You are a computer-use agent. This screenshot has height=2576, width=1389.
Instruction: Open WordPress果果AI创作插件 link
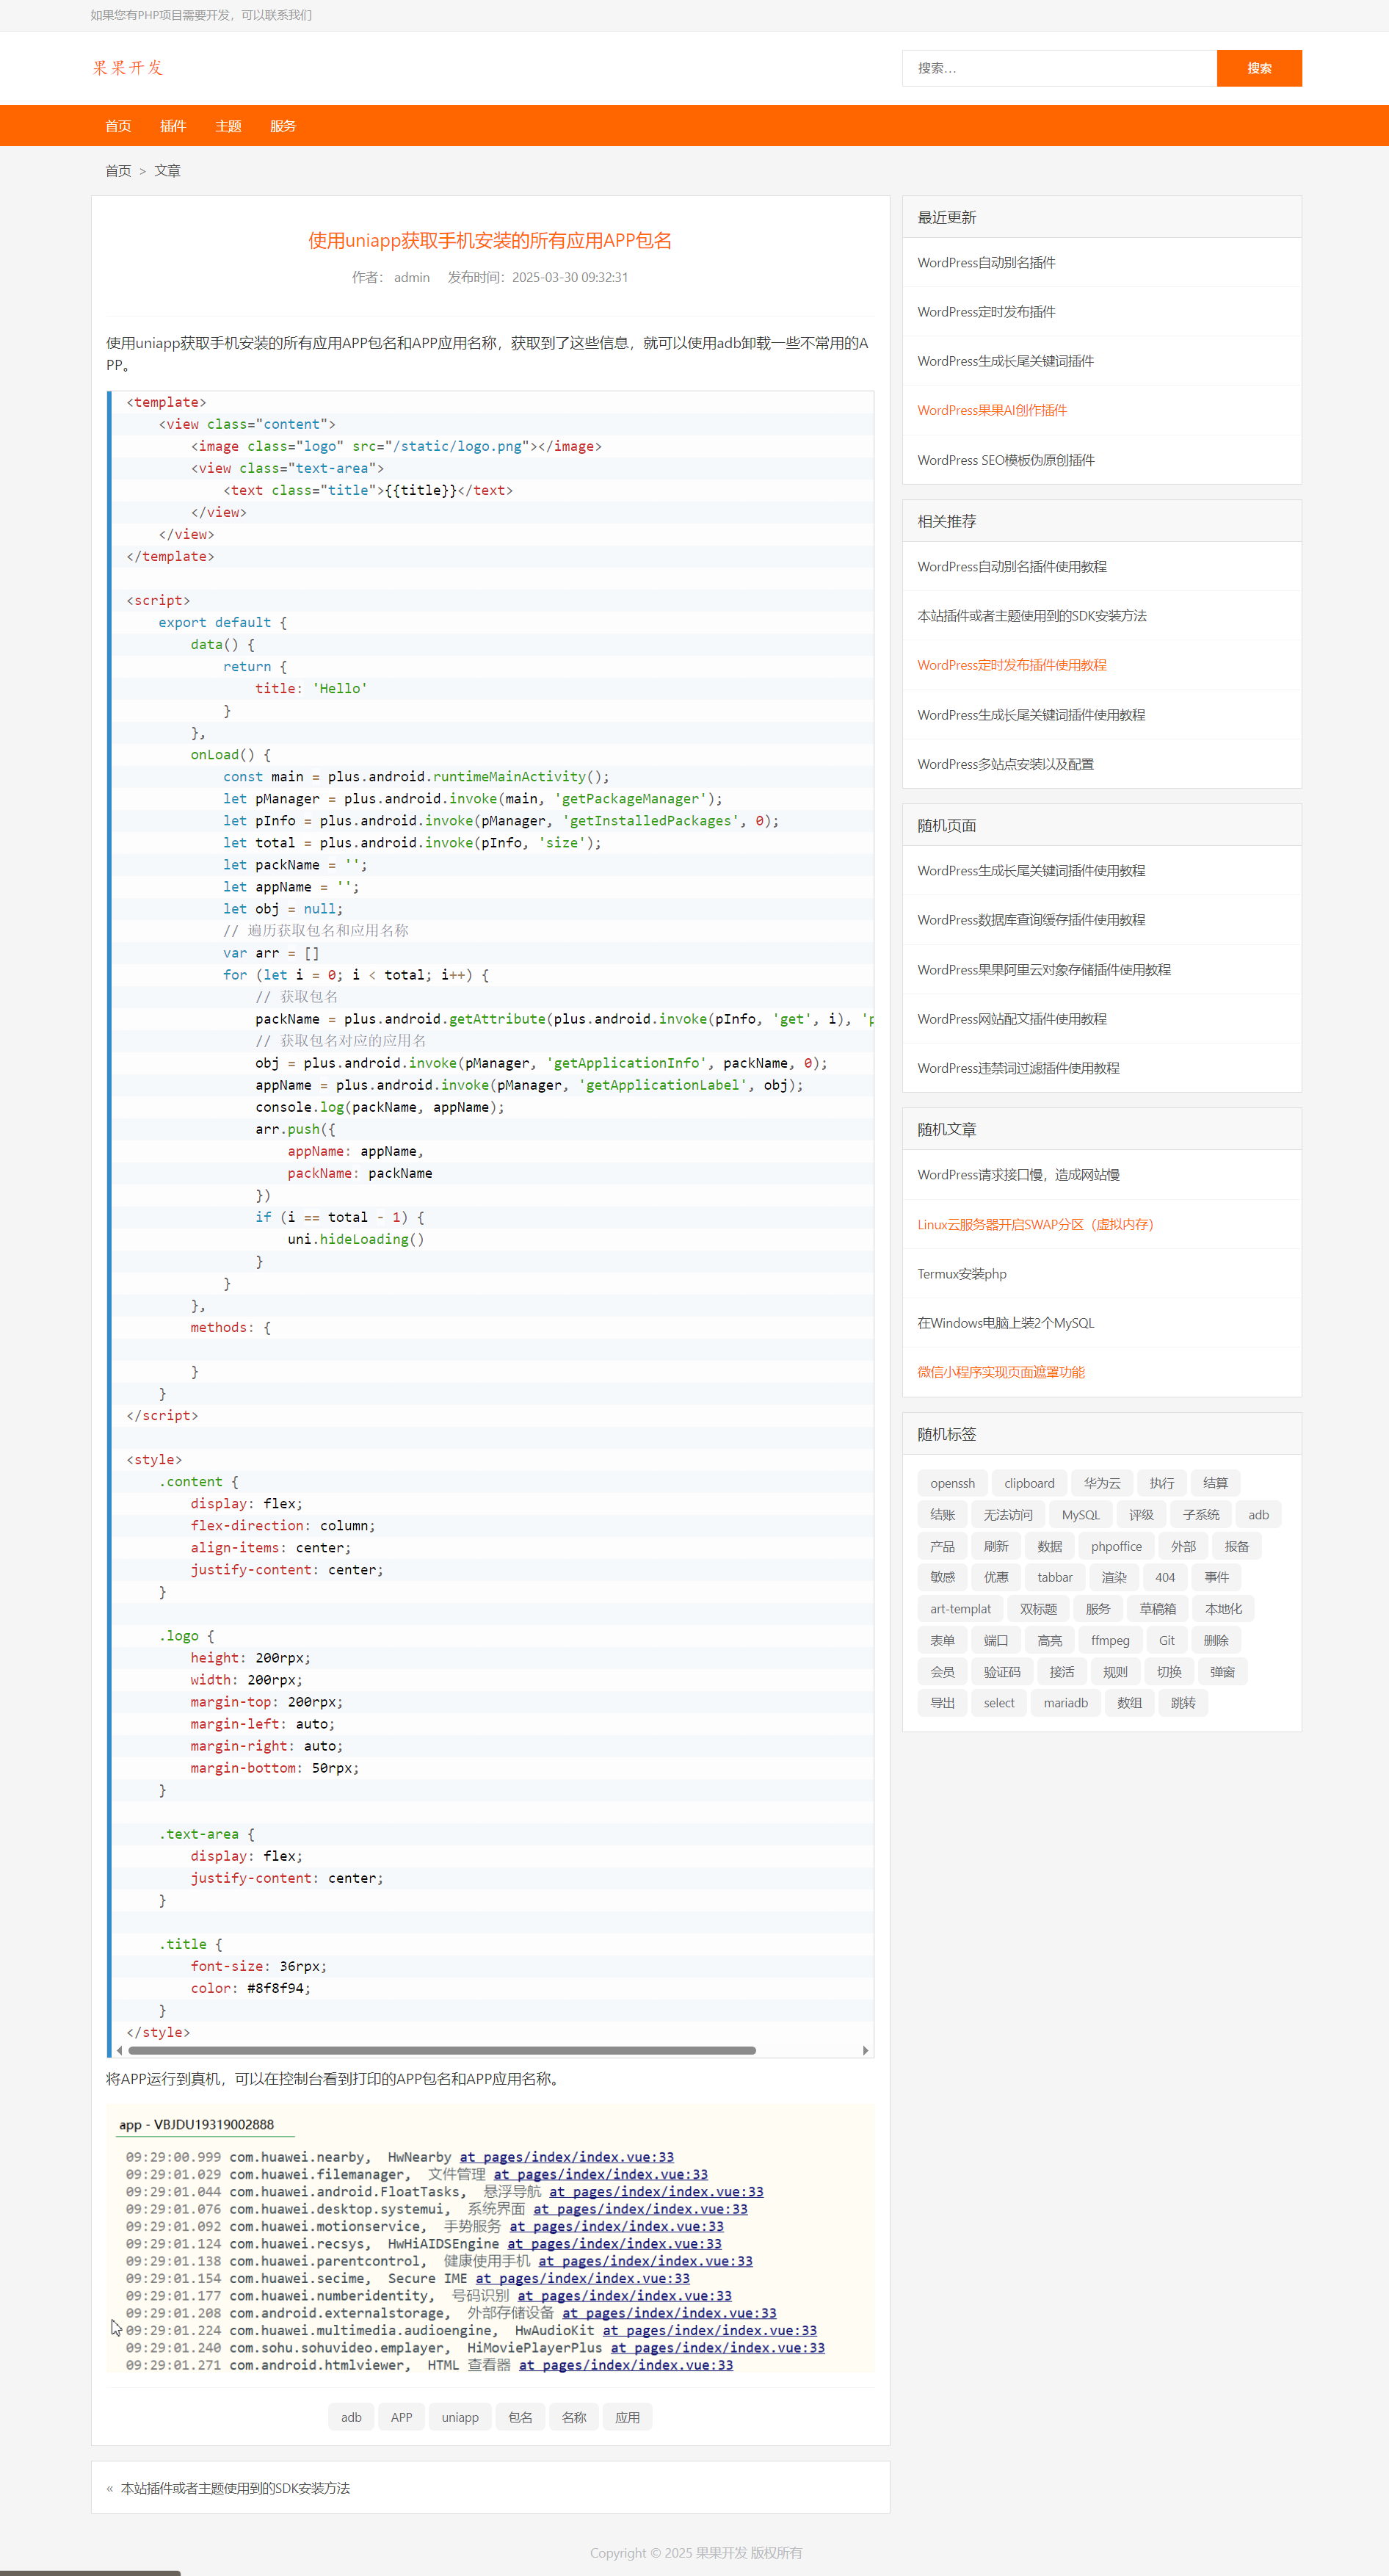[992, 410]
